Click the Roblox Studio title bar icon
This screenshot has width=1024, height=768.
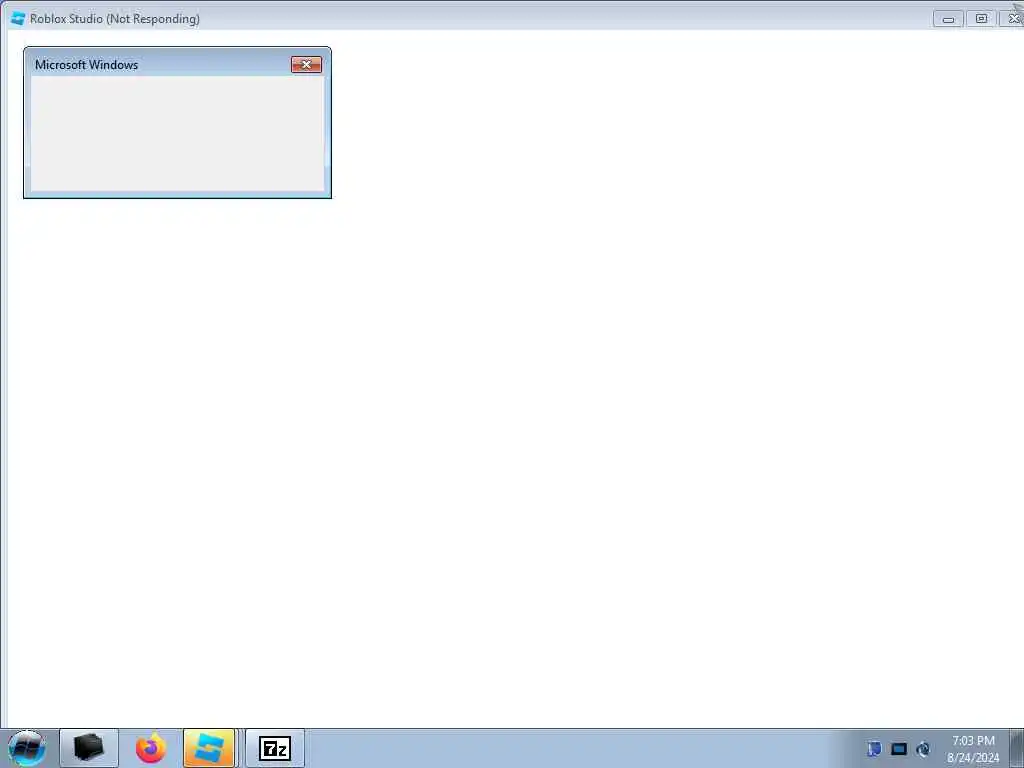(x=18, y=19)
